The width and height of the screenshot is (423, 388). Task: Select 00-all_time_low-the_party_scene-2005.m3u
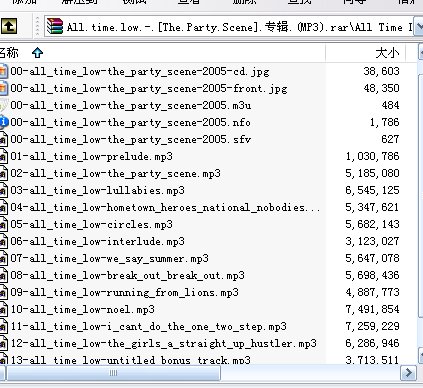pyautogui.click(x=131, y=105)
